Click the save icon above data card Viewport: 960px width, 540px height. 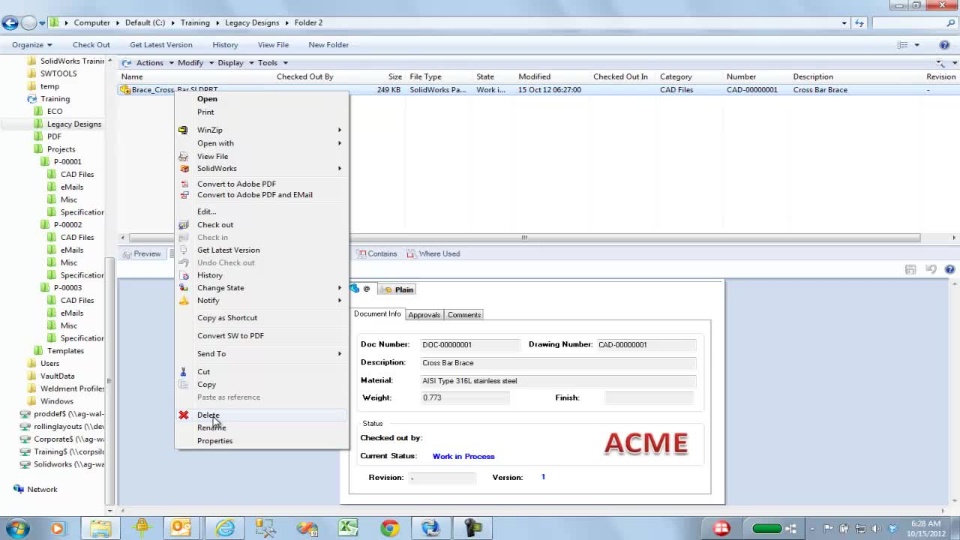pyautogui.click(x=910, y=269)
